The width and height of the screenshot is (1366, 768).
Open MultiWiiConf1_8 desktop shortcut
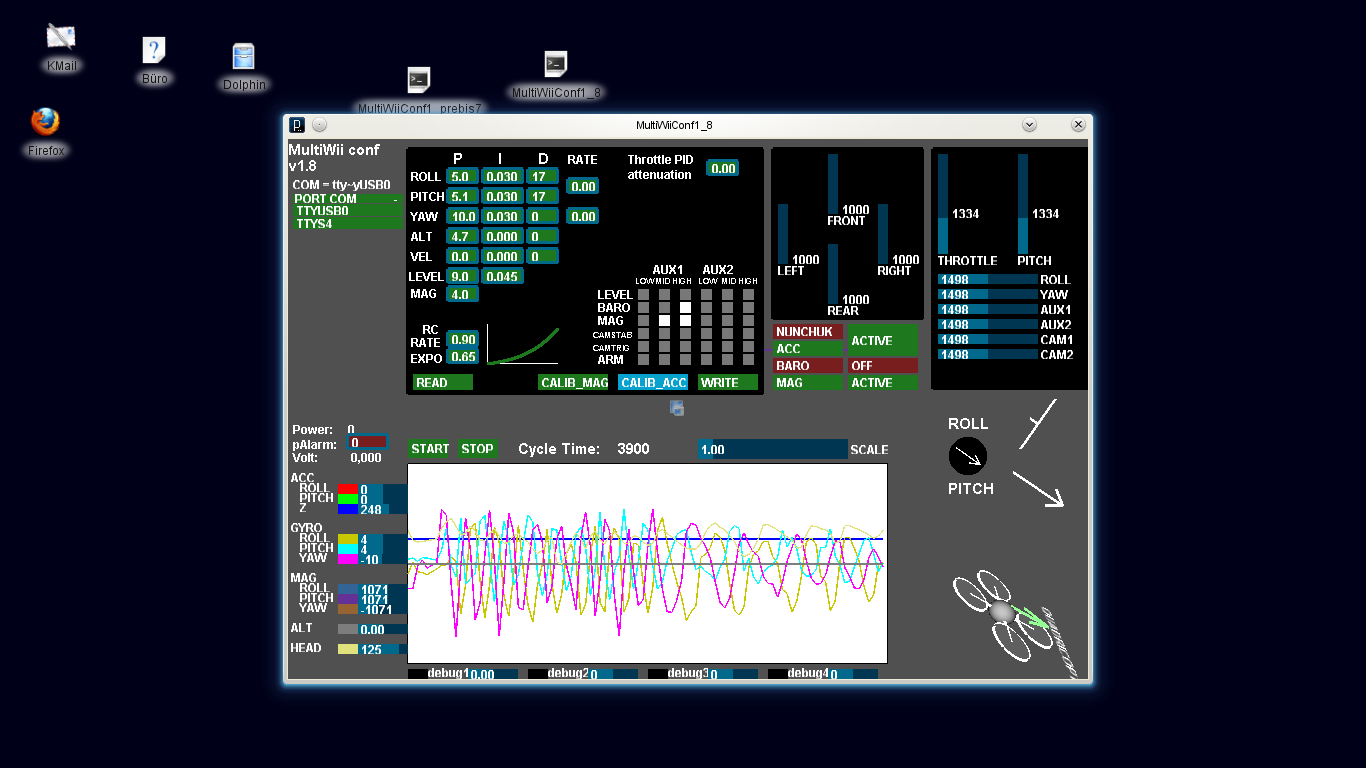[556, 64]
